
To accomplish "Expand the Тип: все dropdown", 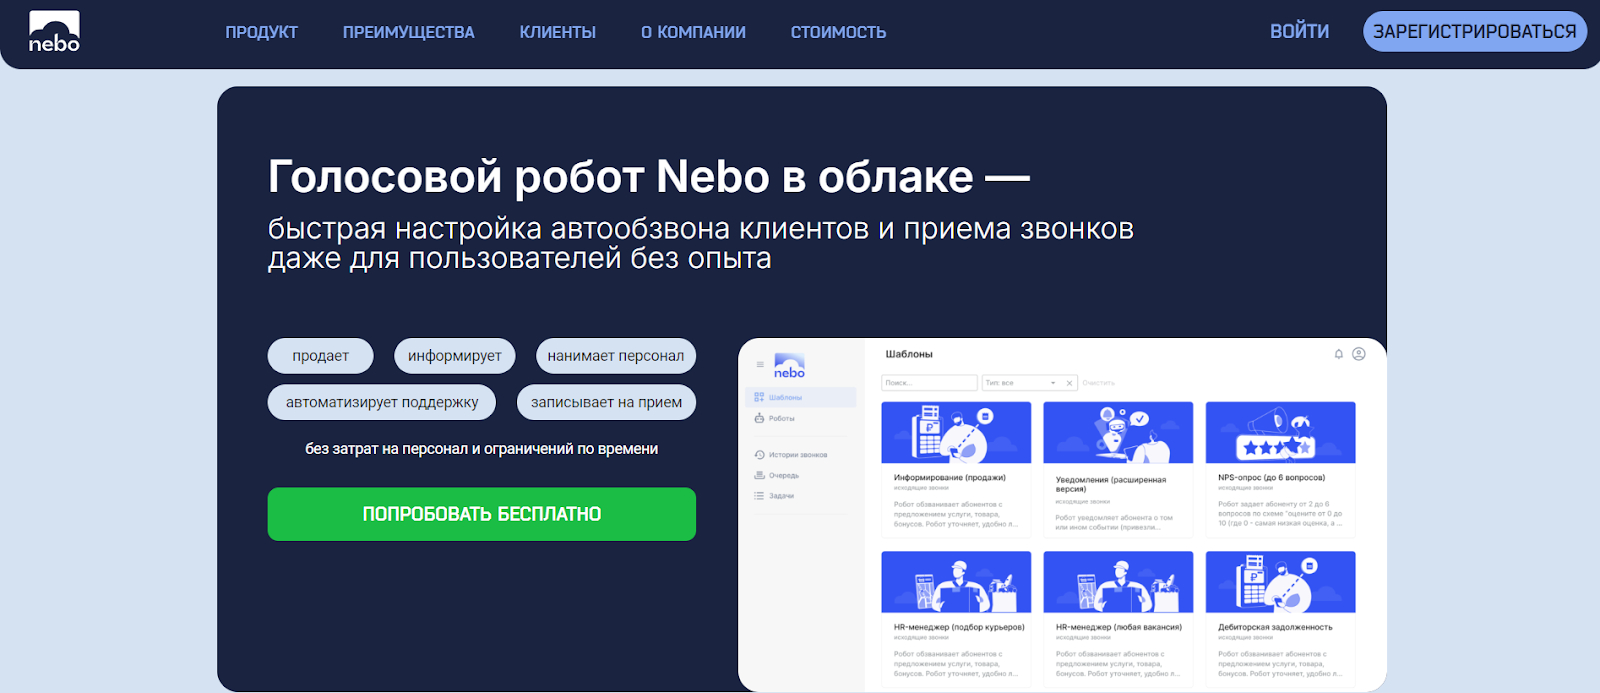I will coord(1020,383).
